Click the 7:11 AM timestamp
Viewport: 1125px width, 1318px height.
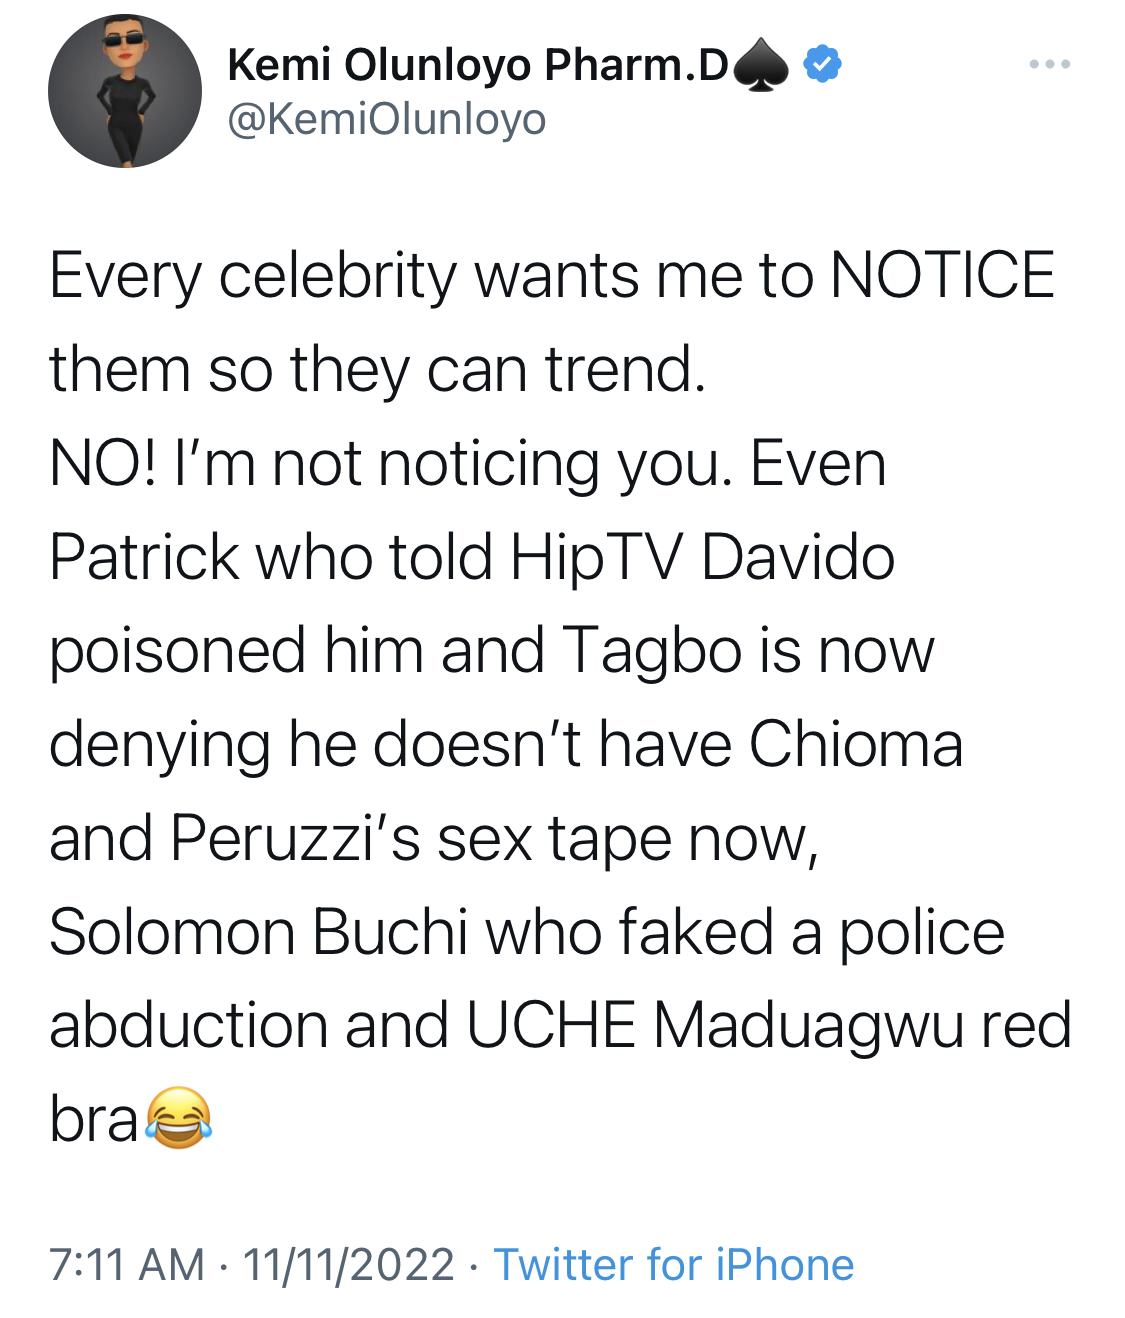click(x=127, y=1265)
